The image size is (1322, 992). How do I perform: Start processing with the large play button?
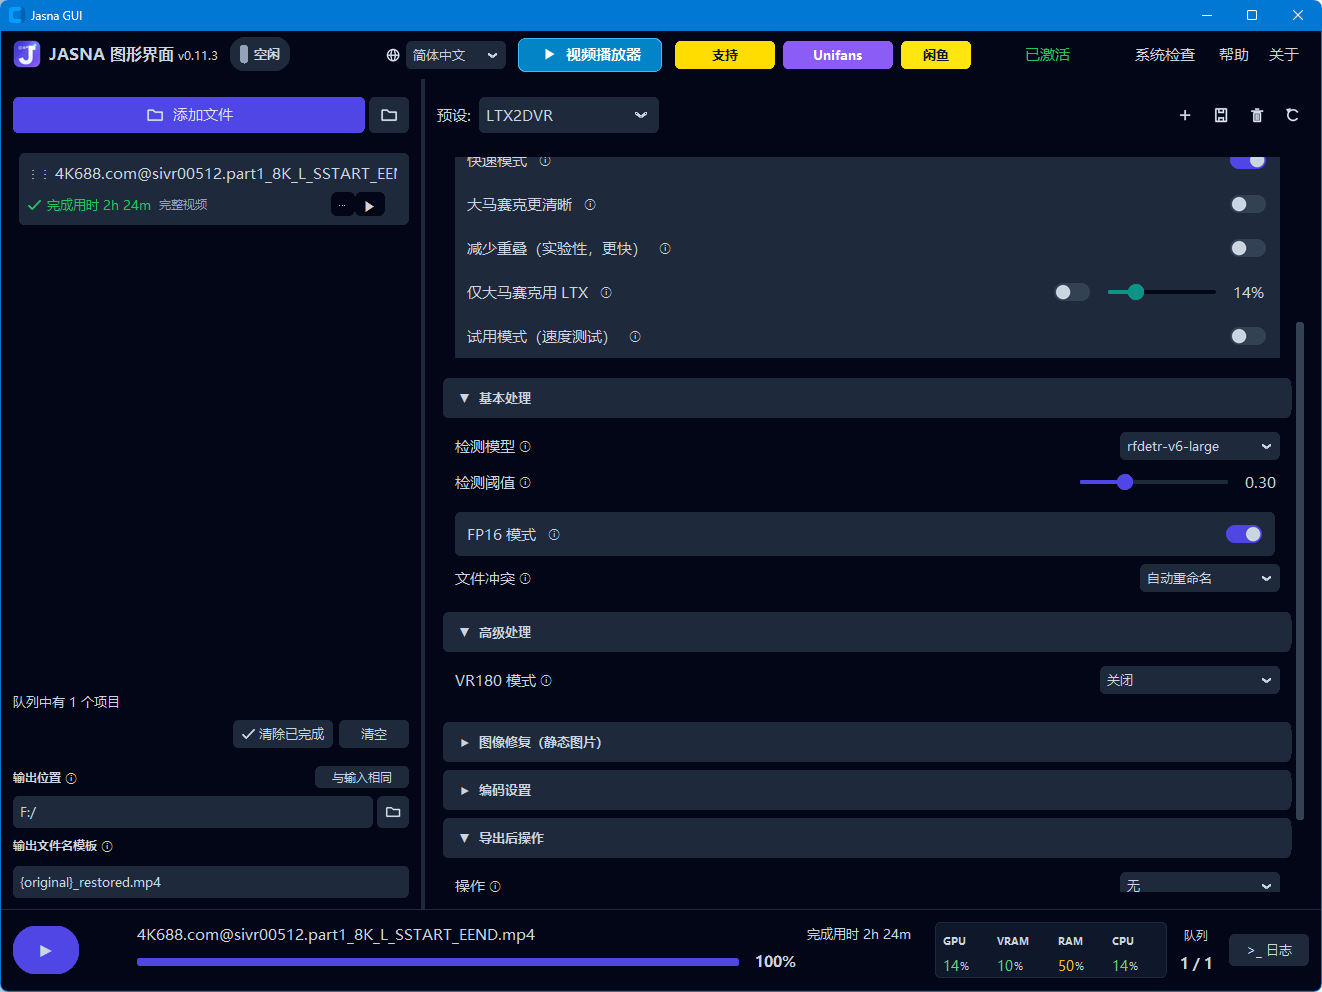click(46, 950)
